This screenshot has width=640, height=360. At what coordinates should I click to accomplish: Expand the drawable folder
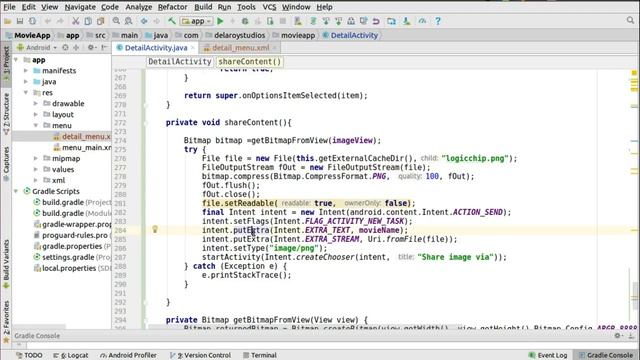pos(36,104)
